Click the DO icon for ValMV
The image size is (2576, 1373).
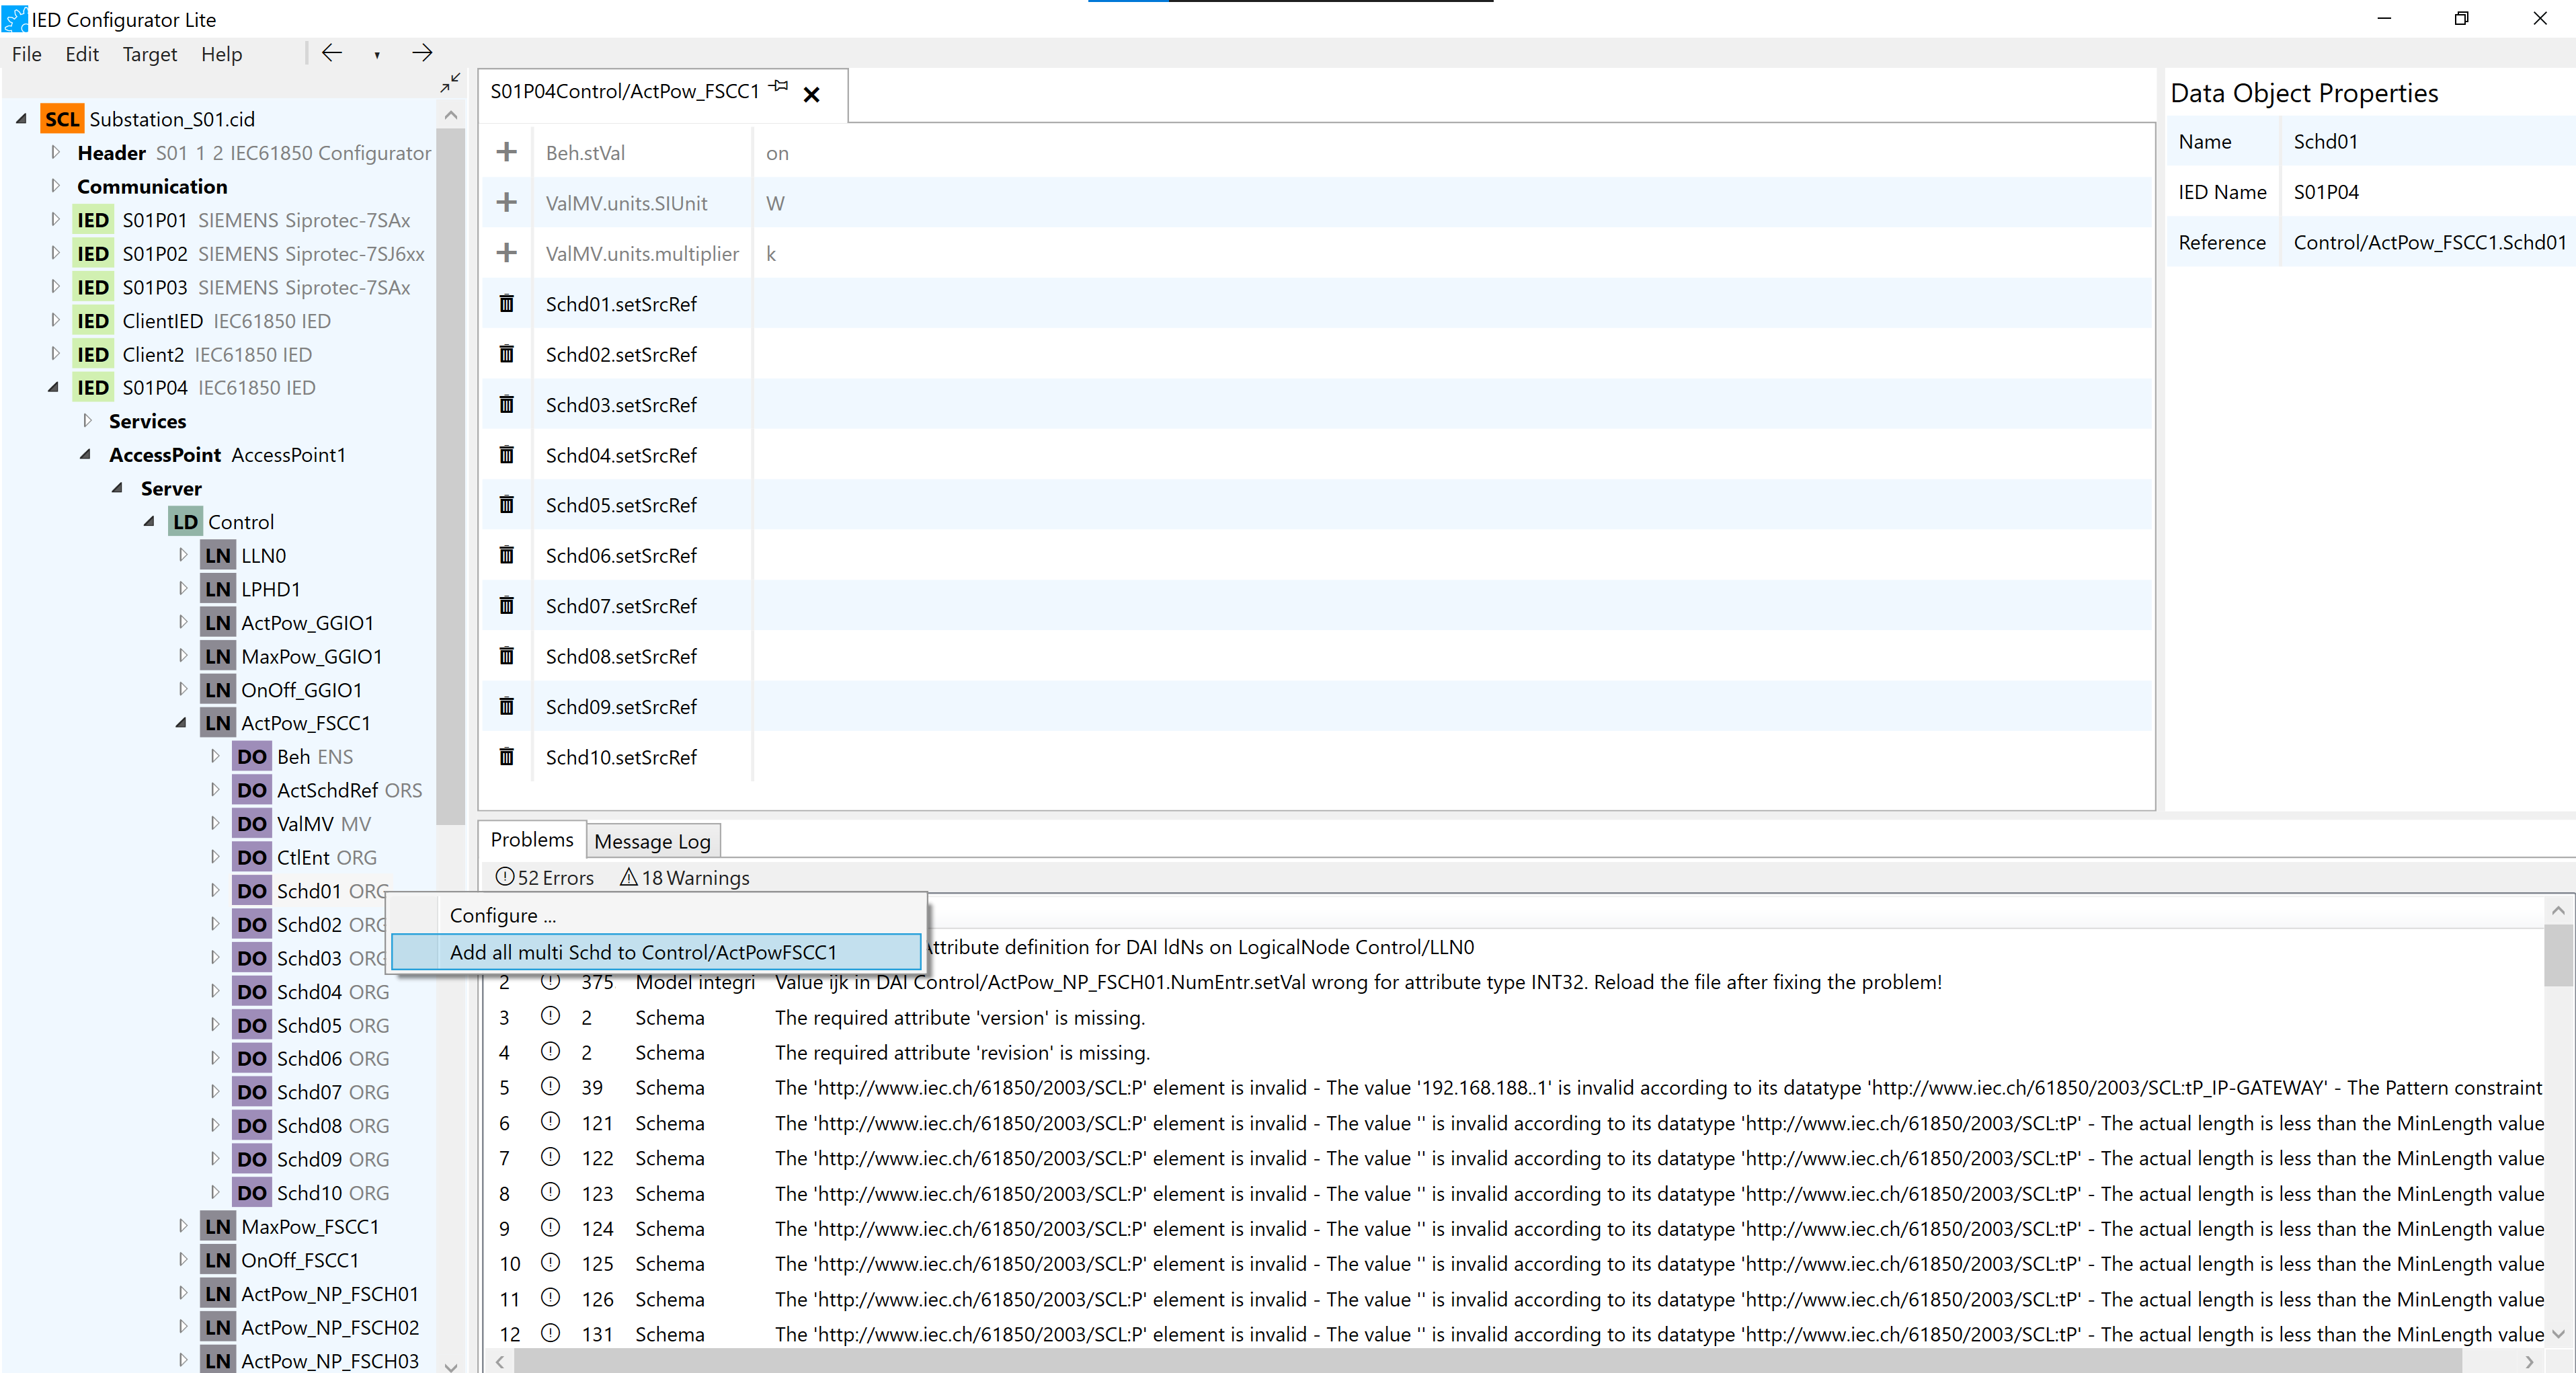tap(251, 824)
